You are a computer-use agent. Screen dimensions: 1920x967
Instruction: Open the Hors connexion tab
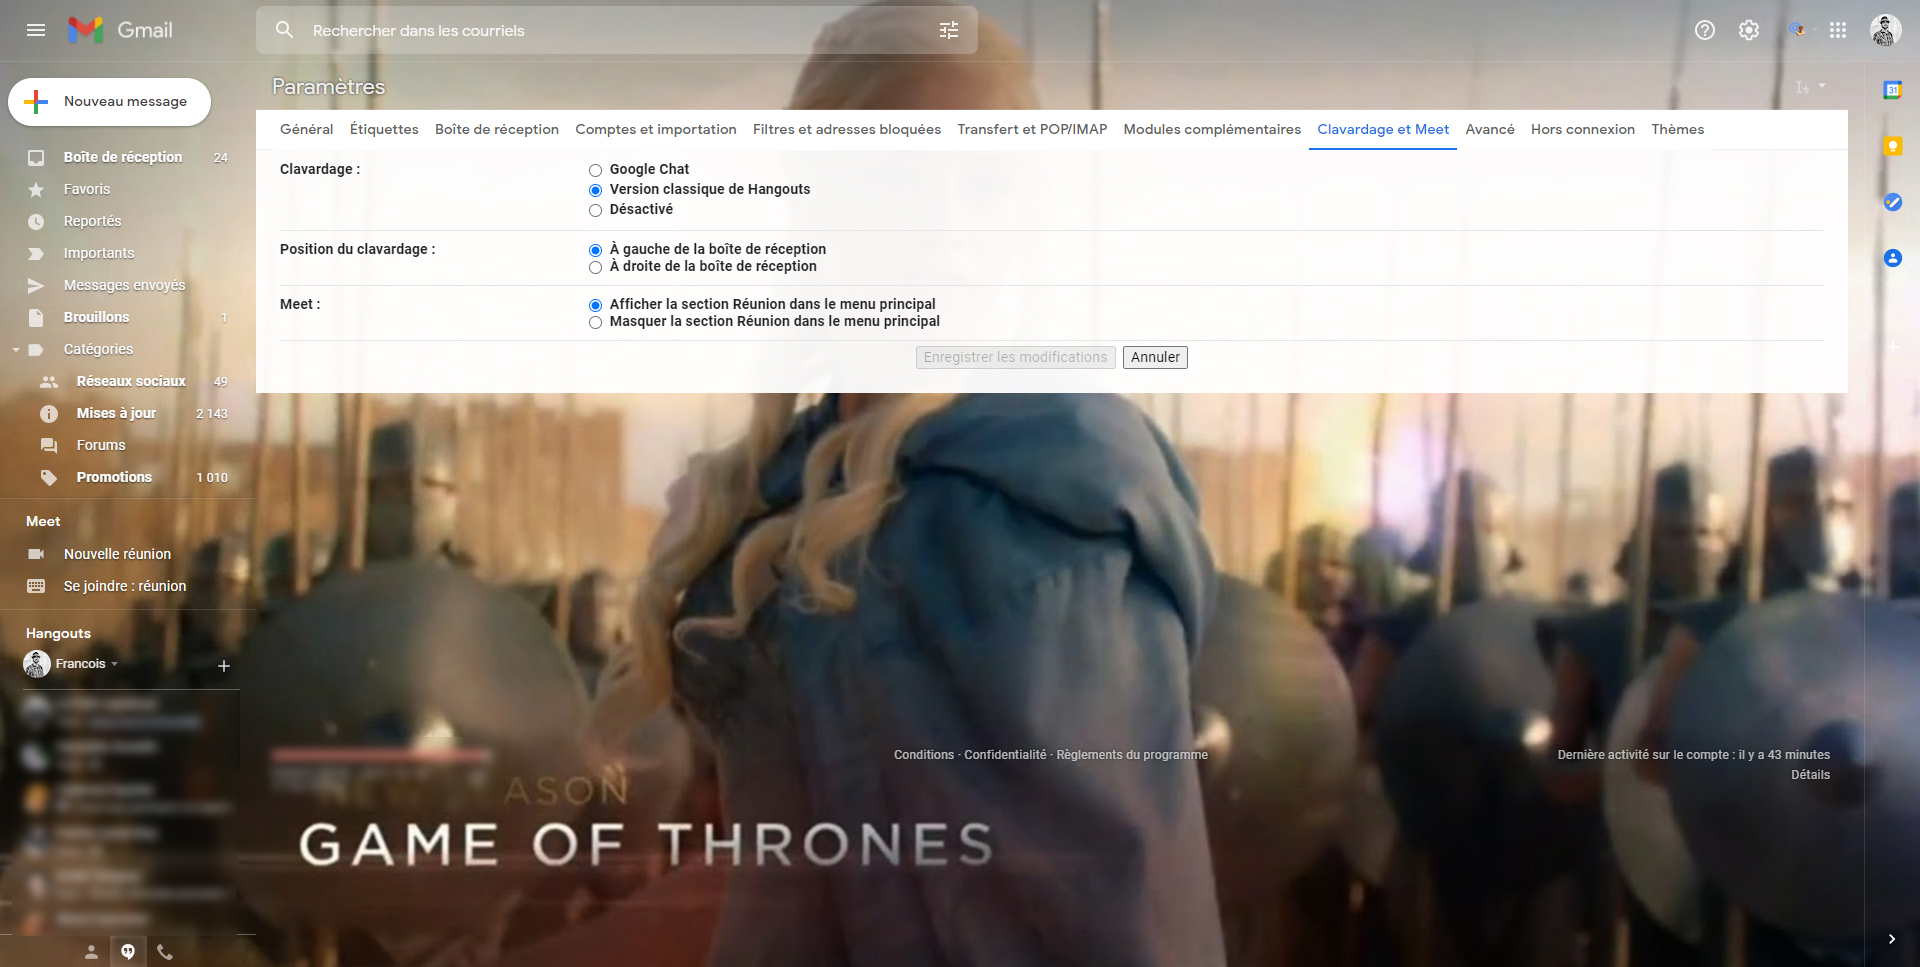[1583, 130]
